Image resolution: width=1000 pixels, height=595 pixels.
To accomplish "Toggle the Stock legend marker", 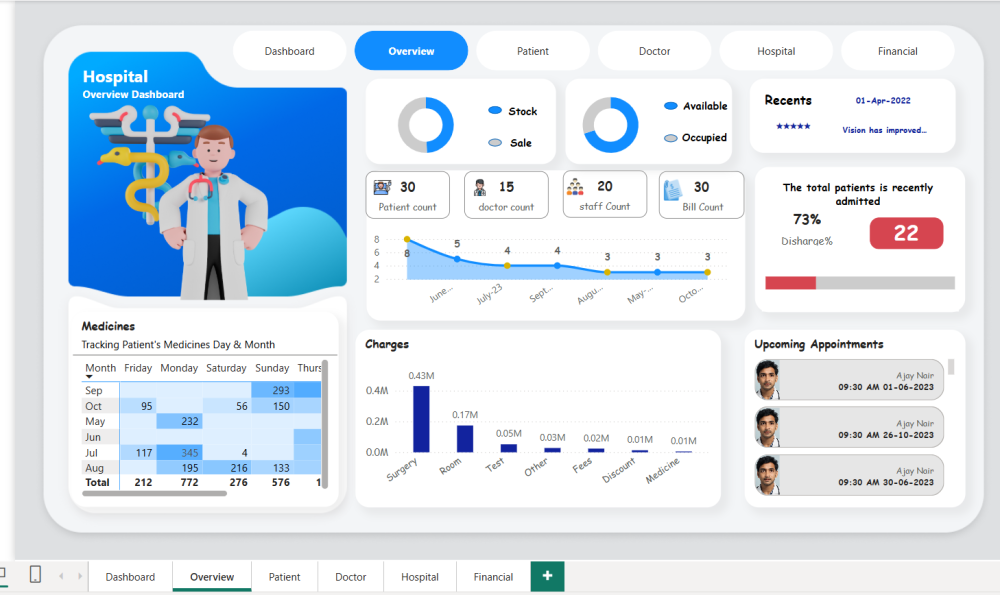I will click(x=495, y=111).
